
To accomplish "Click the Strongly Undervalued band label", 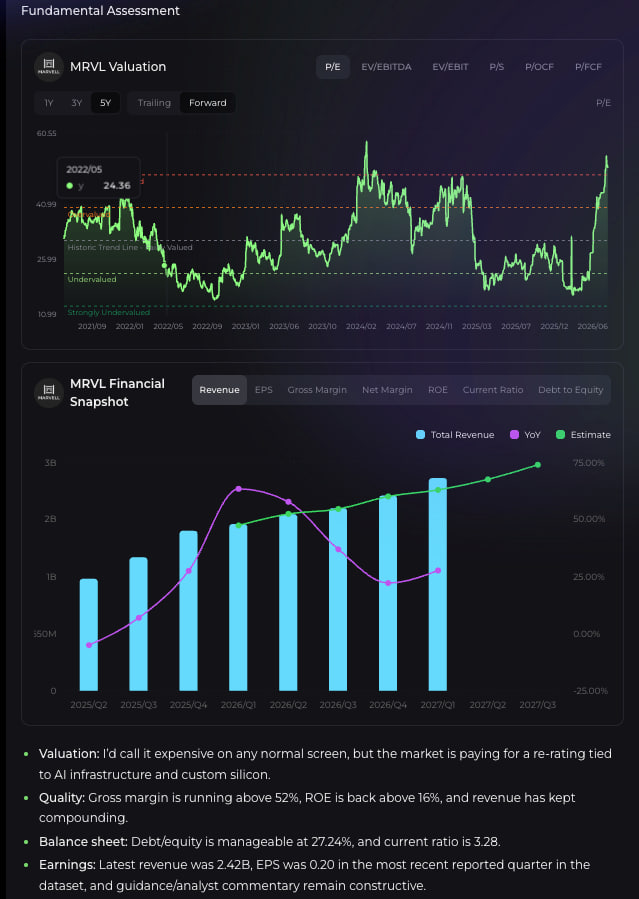I will [108, 312].
